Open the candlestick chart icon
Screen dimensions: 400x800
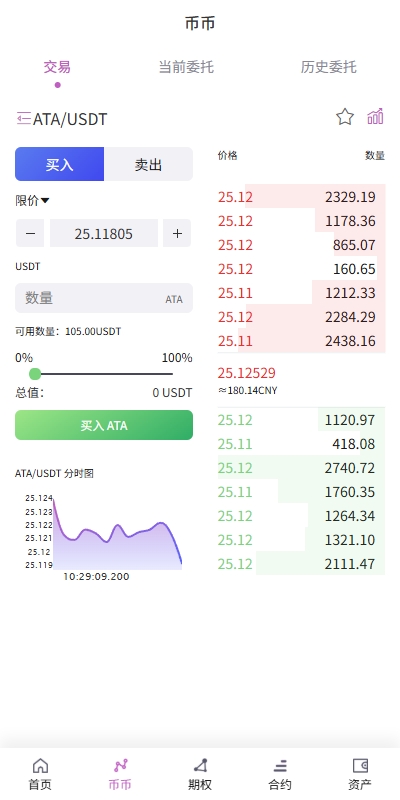click(x=376, y=117)
